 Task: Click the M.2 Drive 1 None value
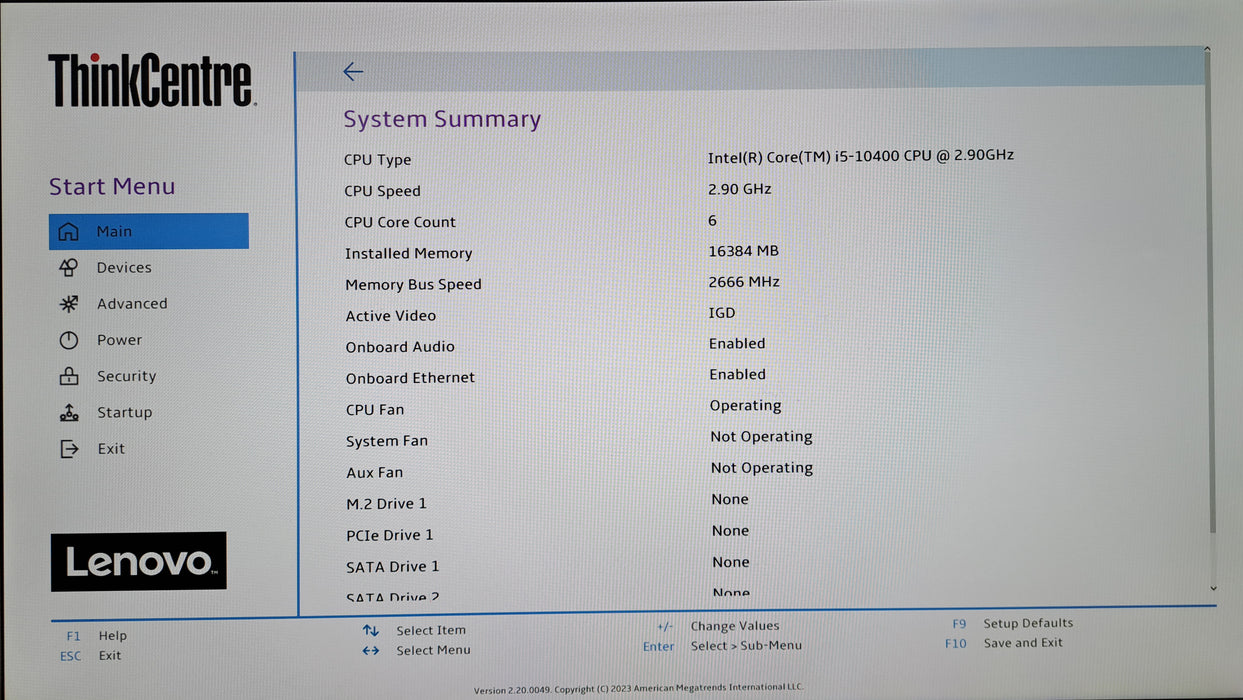coord(730,499)
